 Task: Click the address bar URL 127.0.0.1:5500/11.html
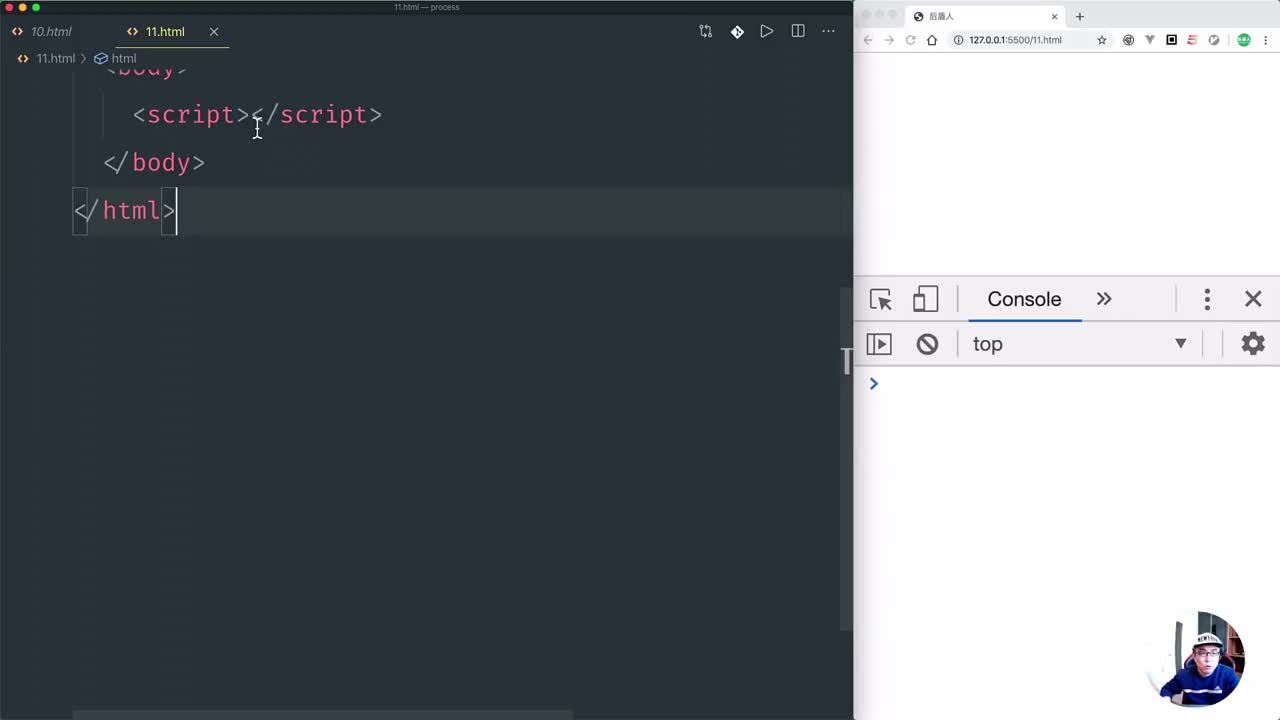[x=1015, y=40]
